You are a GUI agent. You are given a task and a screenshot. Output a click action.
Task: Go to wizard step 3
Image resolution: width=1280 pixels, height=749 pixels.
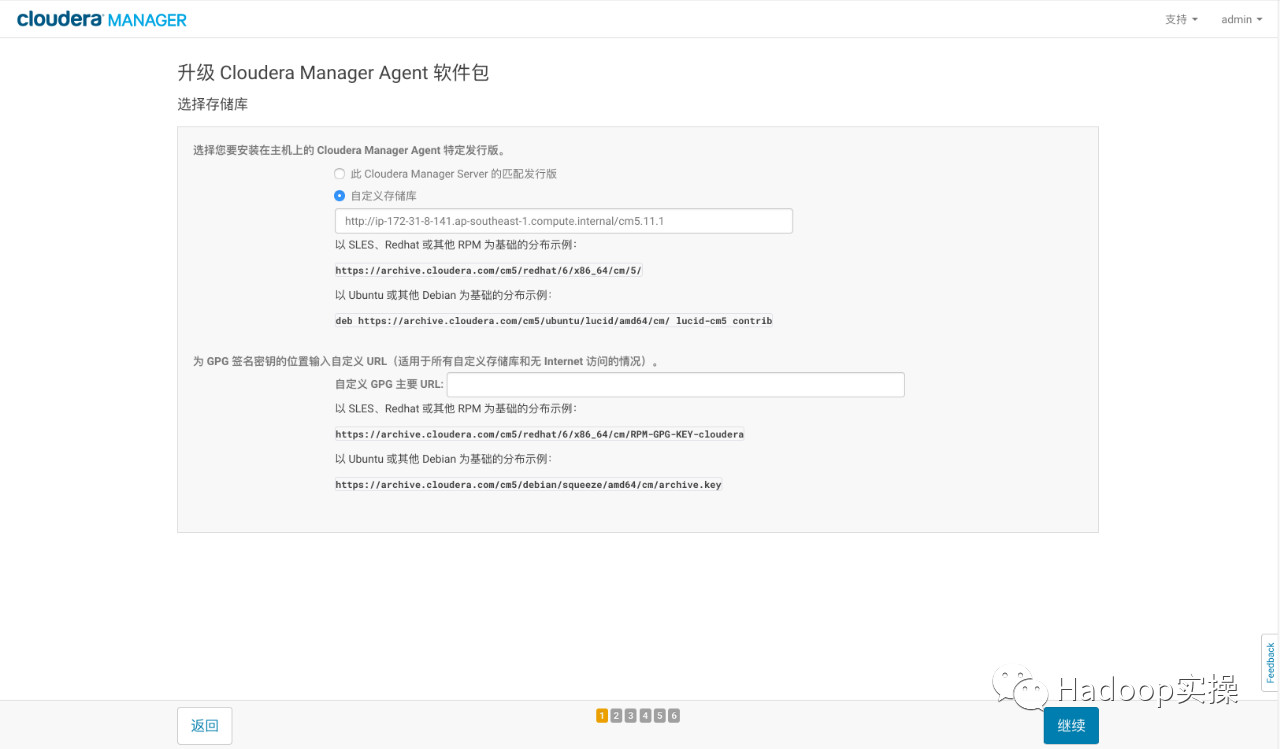point(630,715)
